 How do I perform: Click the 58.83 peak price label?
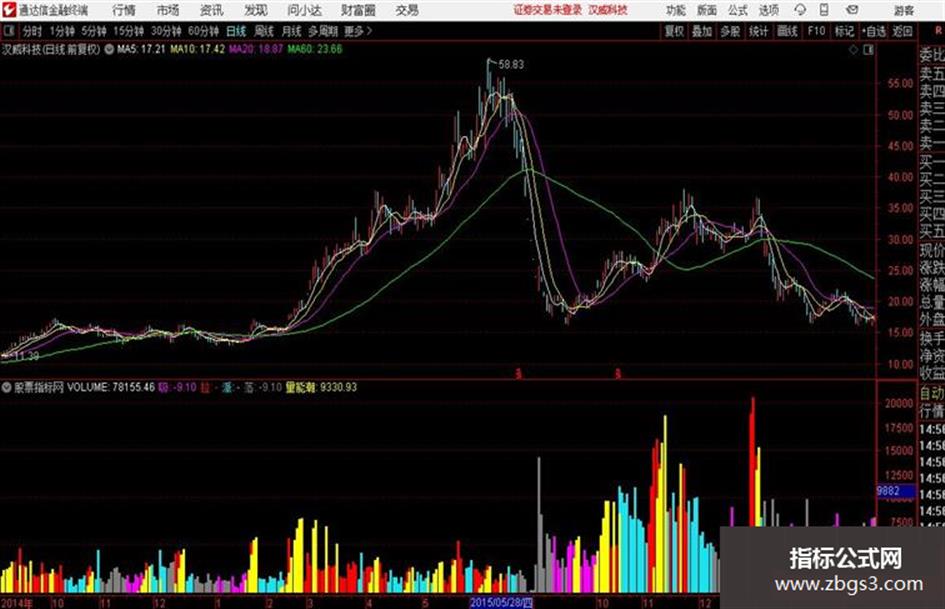coord(511,65)
